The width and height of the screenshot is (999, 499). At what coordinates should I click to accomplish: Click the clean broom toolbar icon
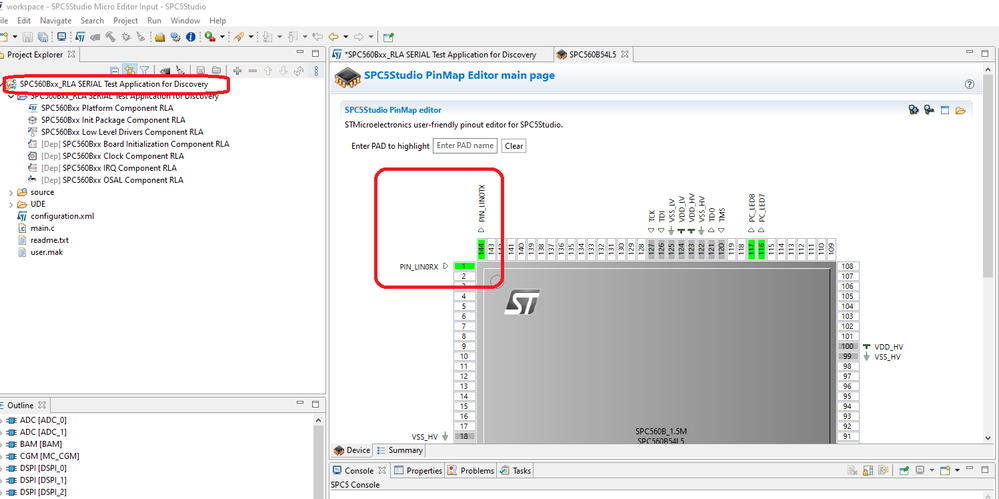(141, 37)
